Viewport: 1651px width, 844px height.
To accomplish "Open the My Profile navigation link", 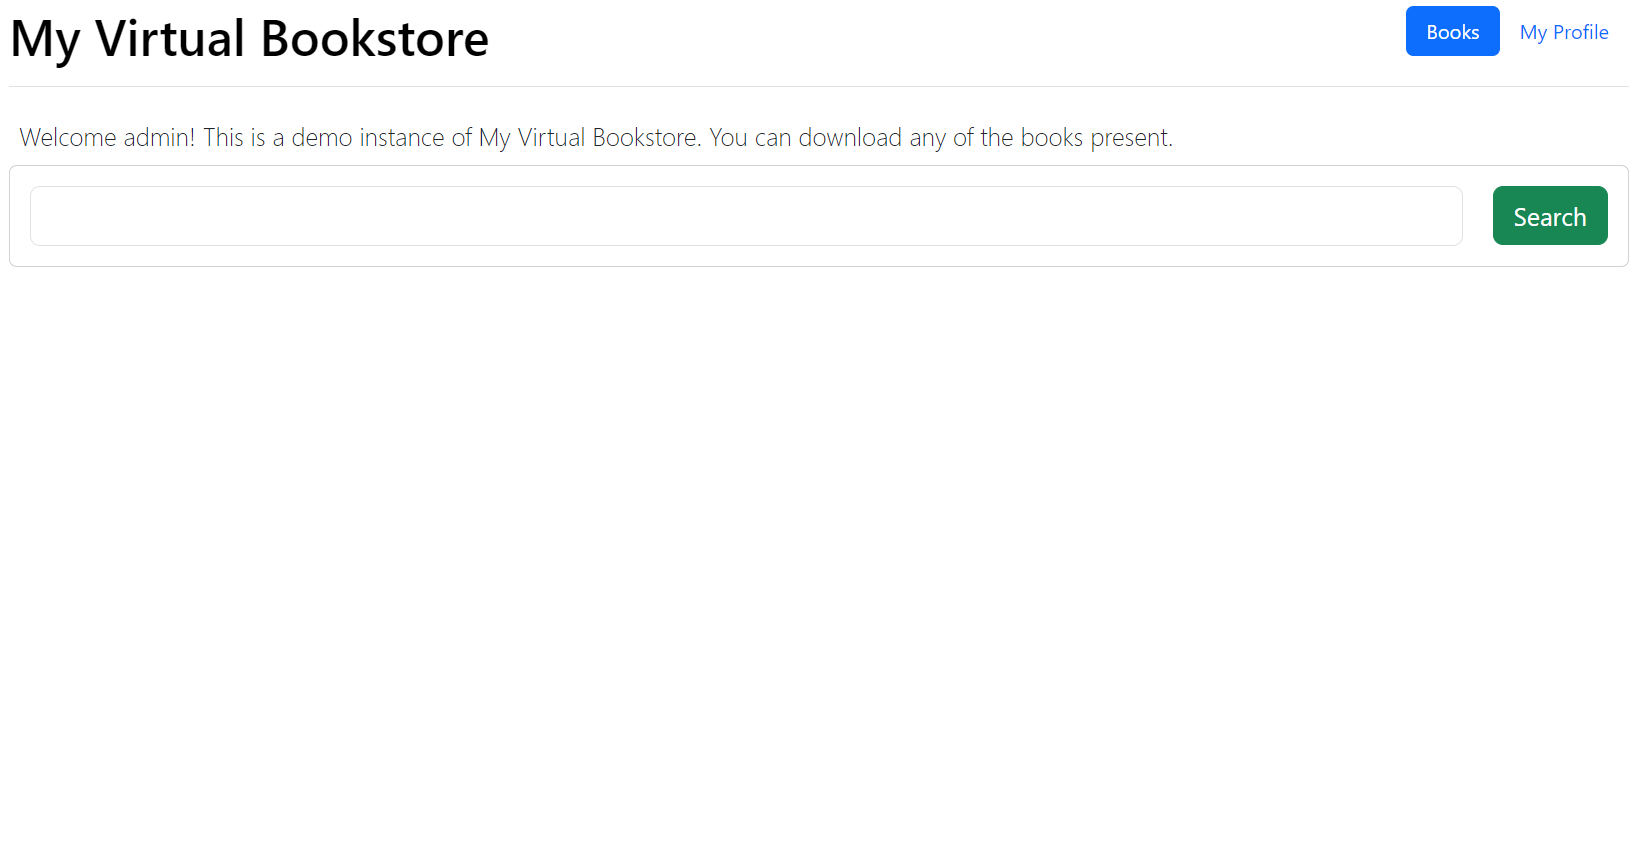I will 1563,32.
